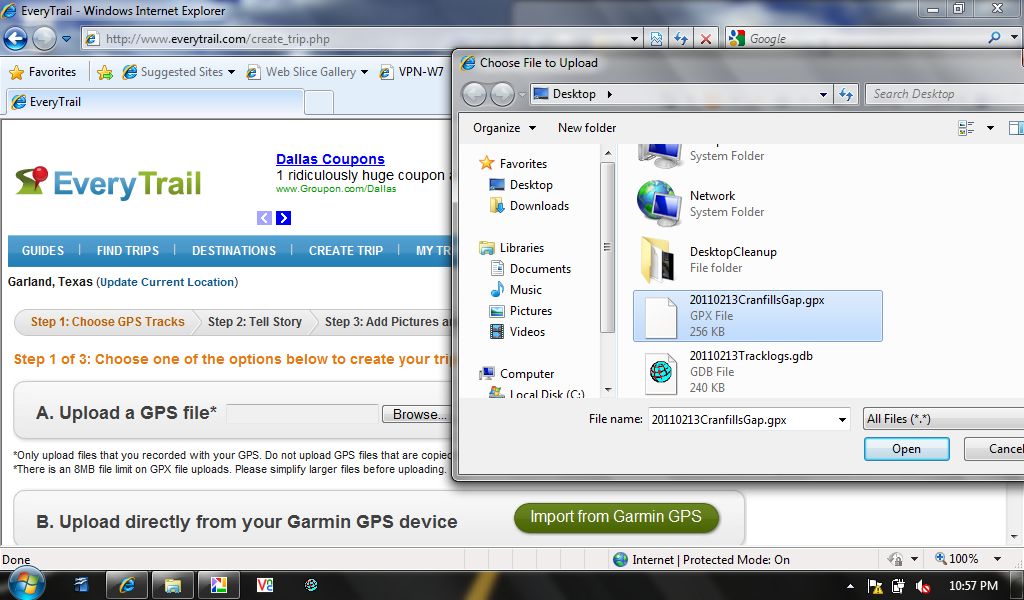Screen dimensions: 1024x600
Task: Select Step 2: Tell Story
Action: click(255, 322)
